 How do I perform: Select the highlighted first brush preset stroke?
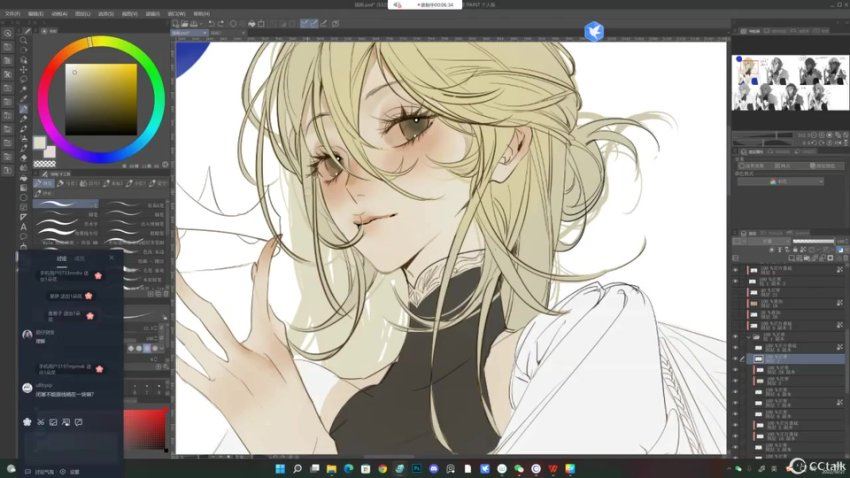click(x=66, y=204)
